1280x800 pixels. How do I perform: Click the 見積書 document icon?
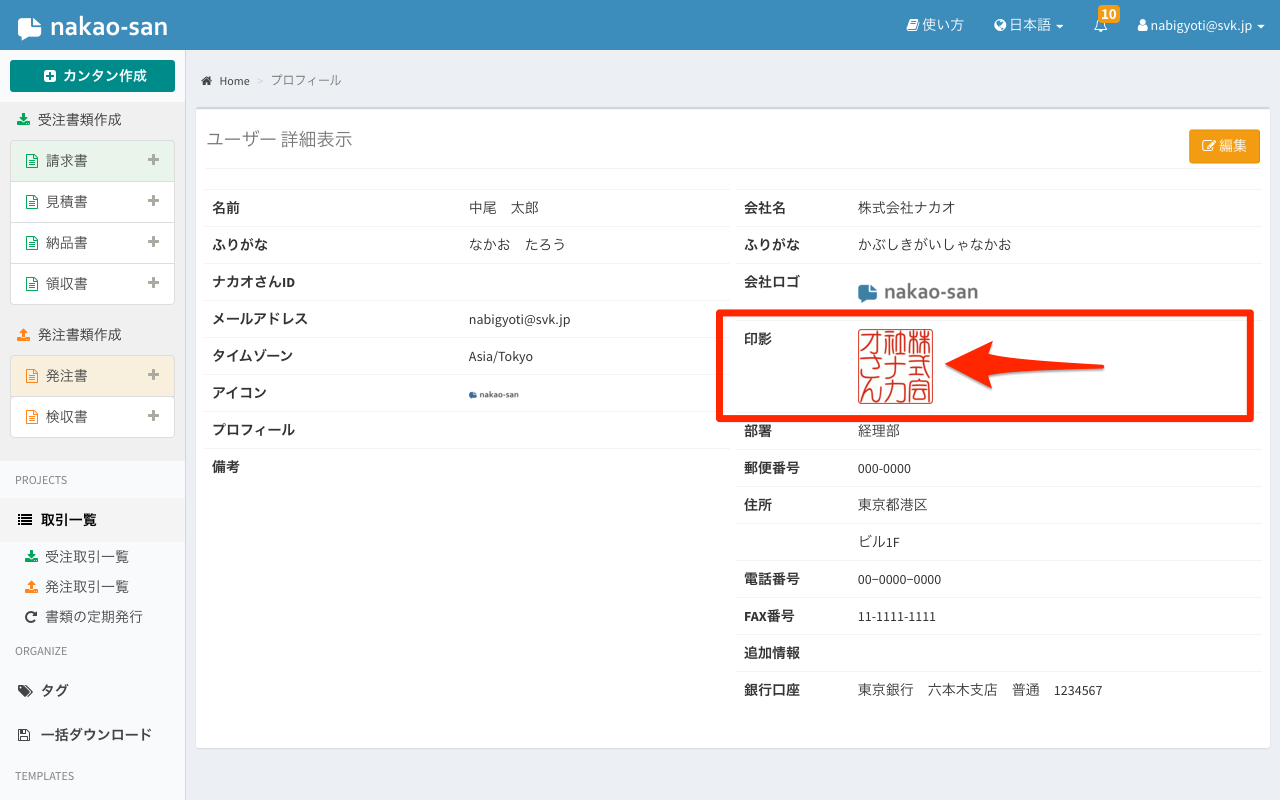click(x=32, y=202)
